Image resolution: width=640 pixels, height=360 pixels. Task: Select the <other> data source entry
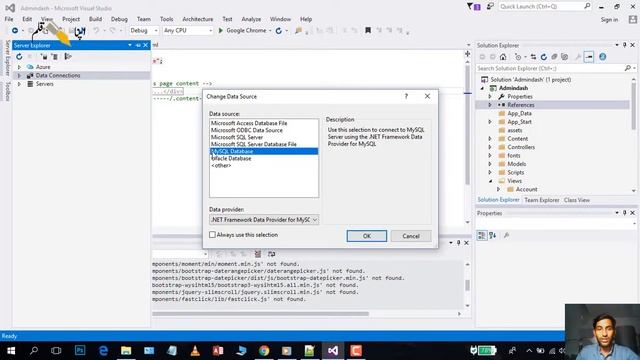(x=221, y=166)
